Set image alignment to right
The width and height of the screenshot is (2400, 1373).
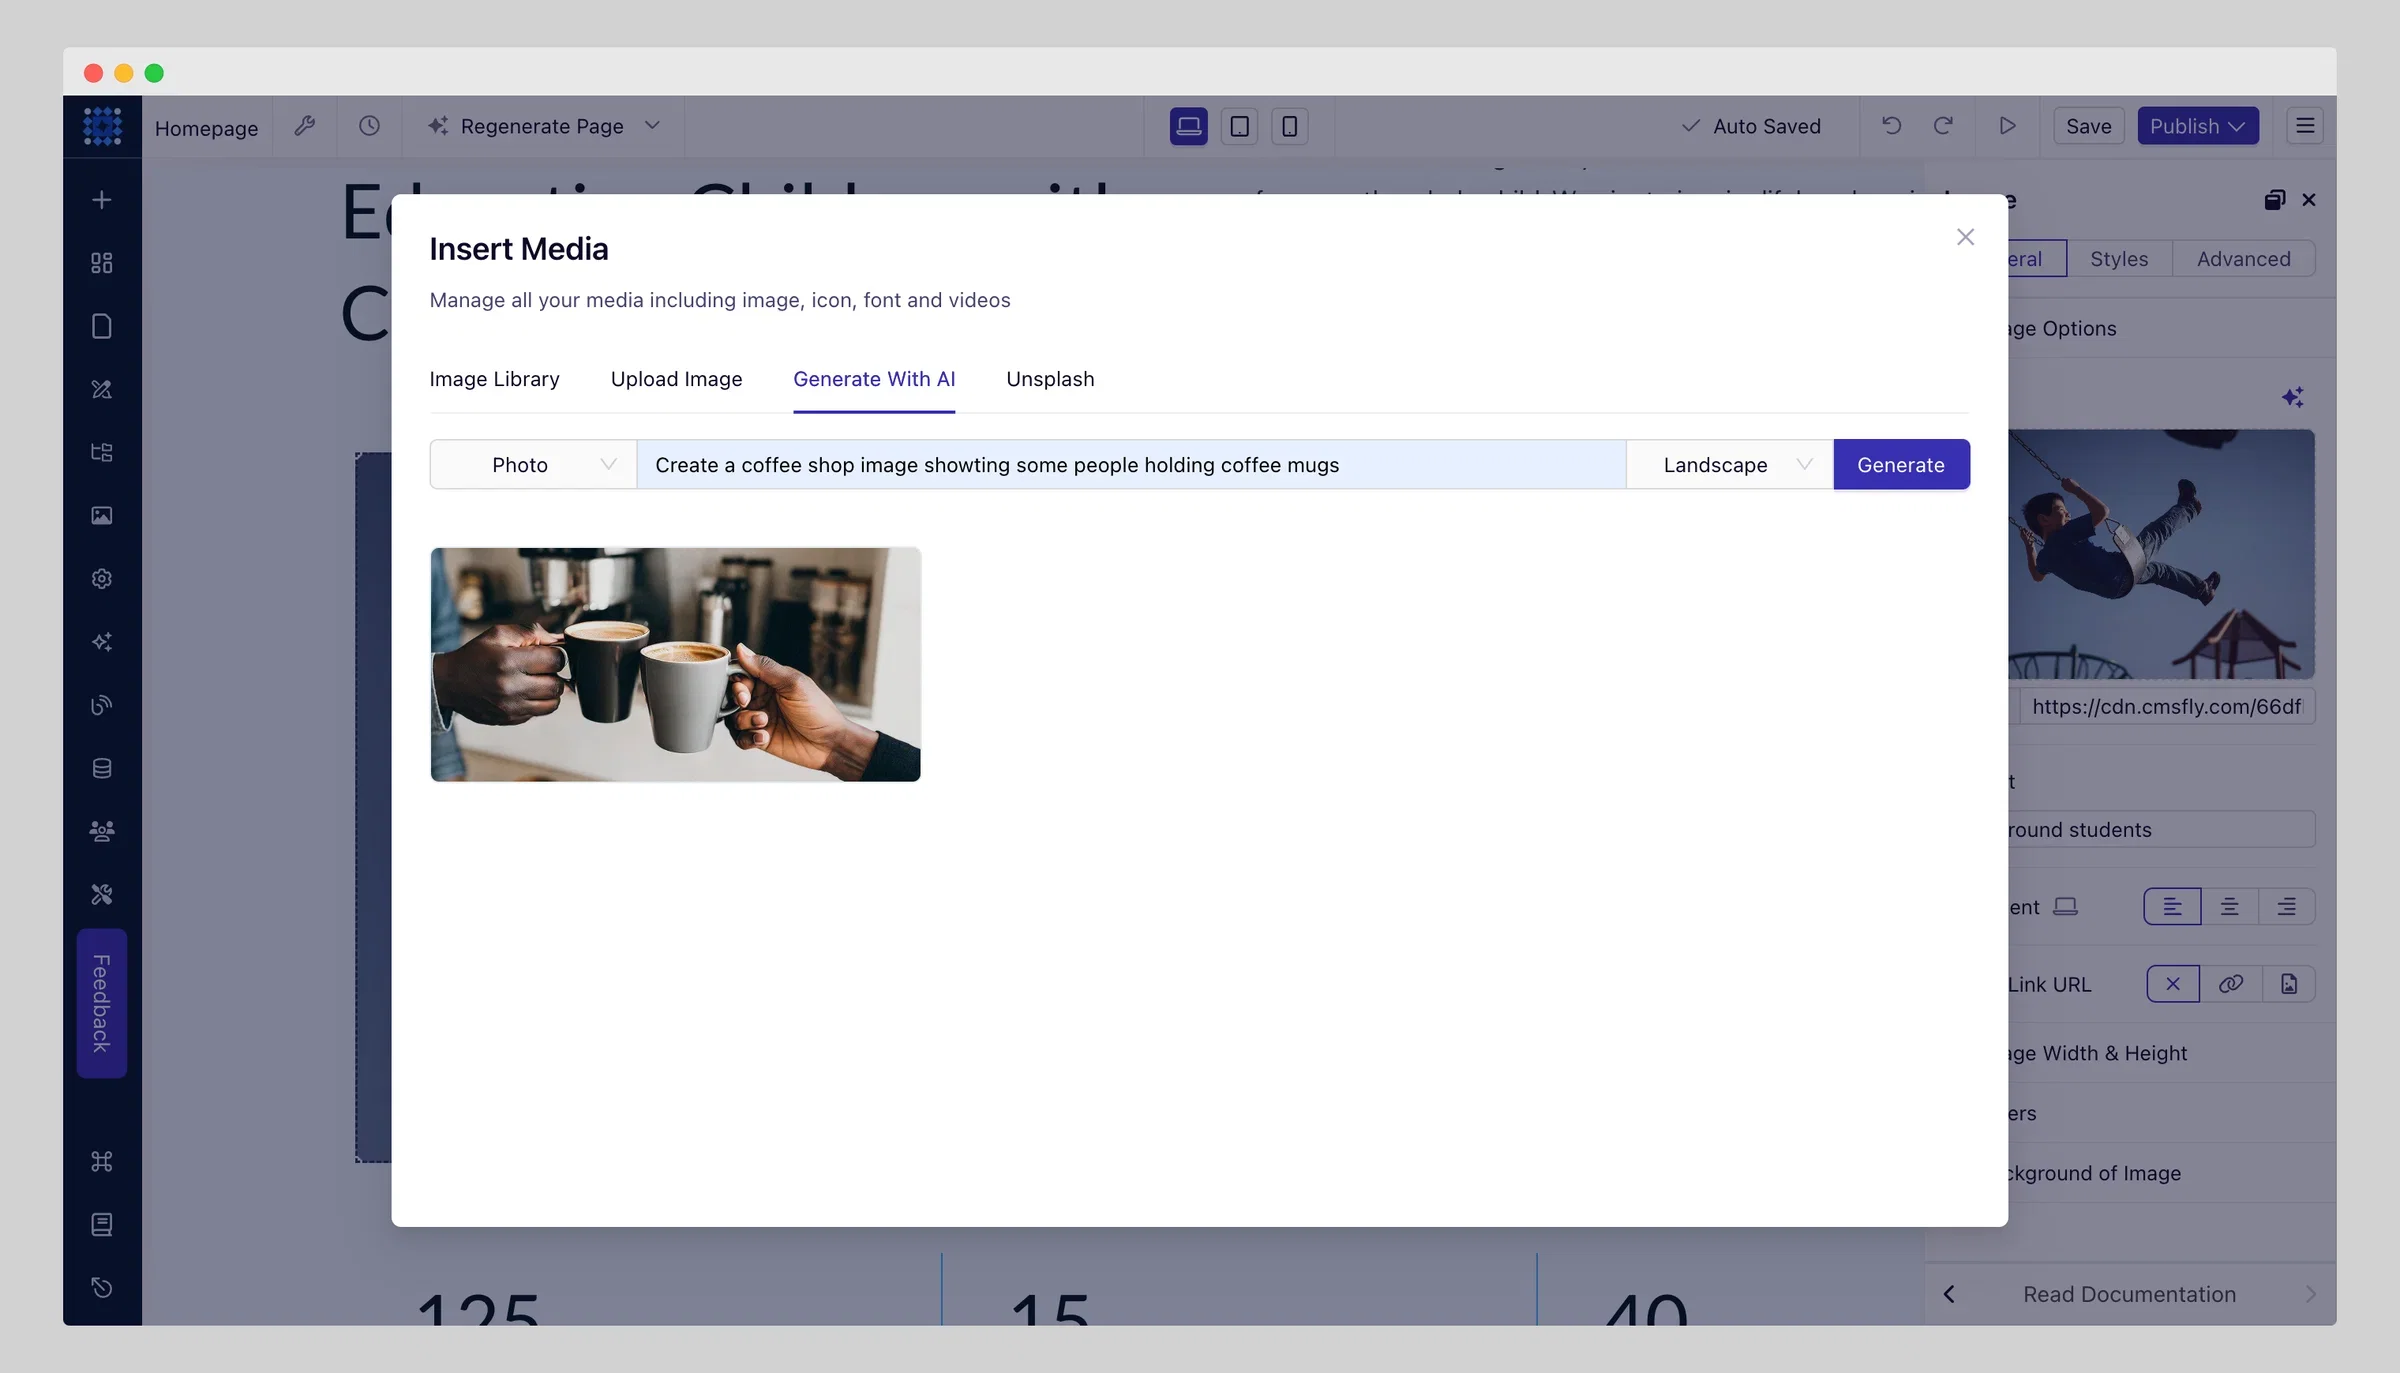click(2286, 907)
